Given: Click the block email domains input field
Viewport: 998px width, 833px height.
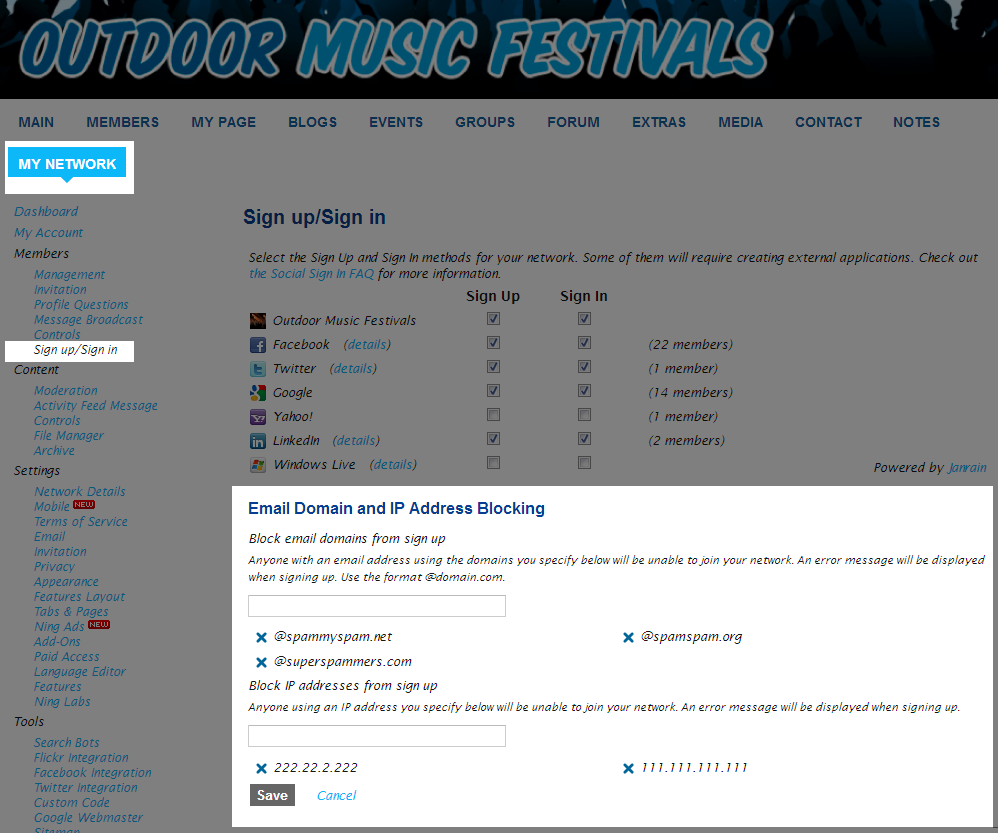Looking at the screenshot, I should click(x=377, y=606).
